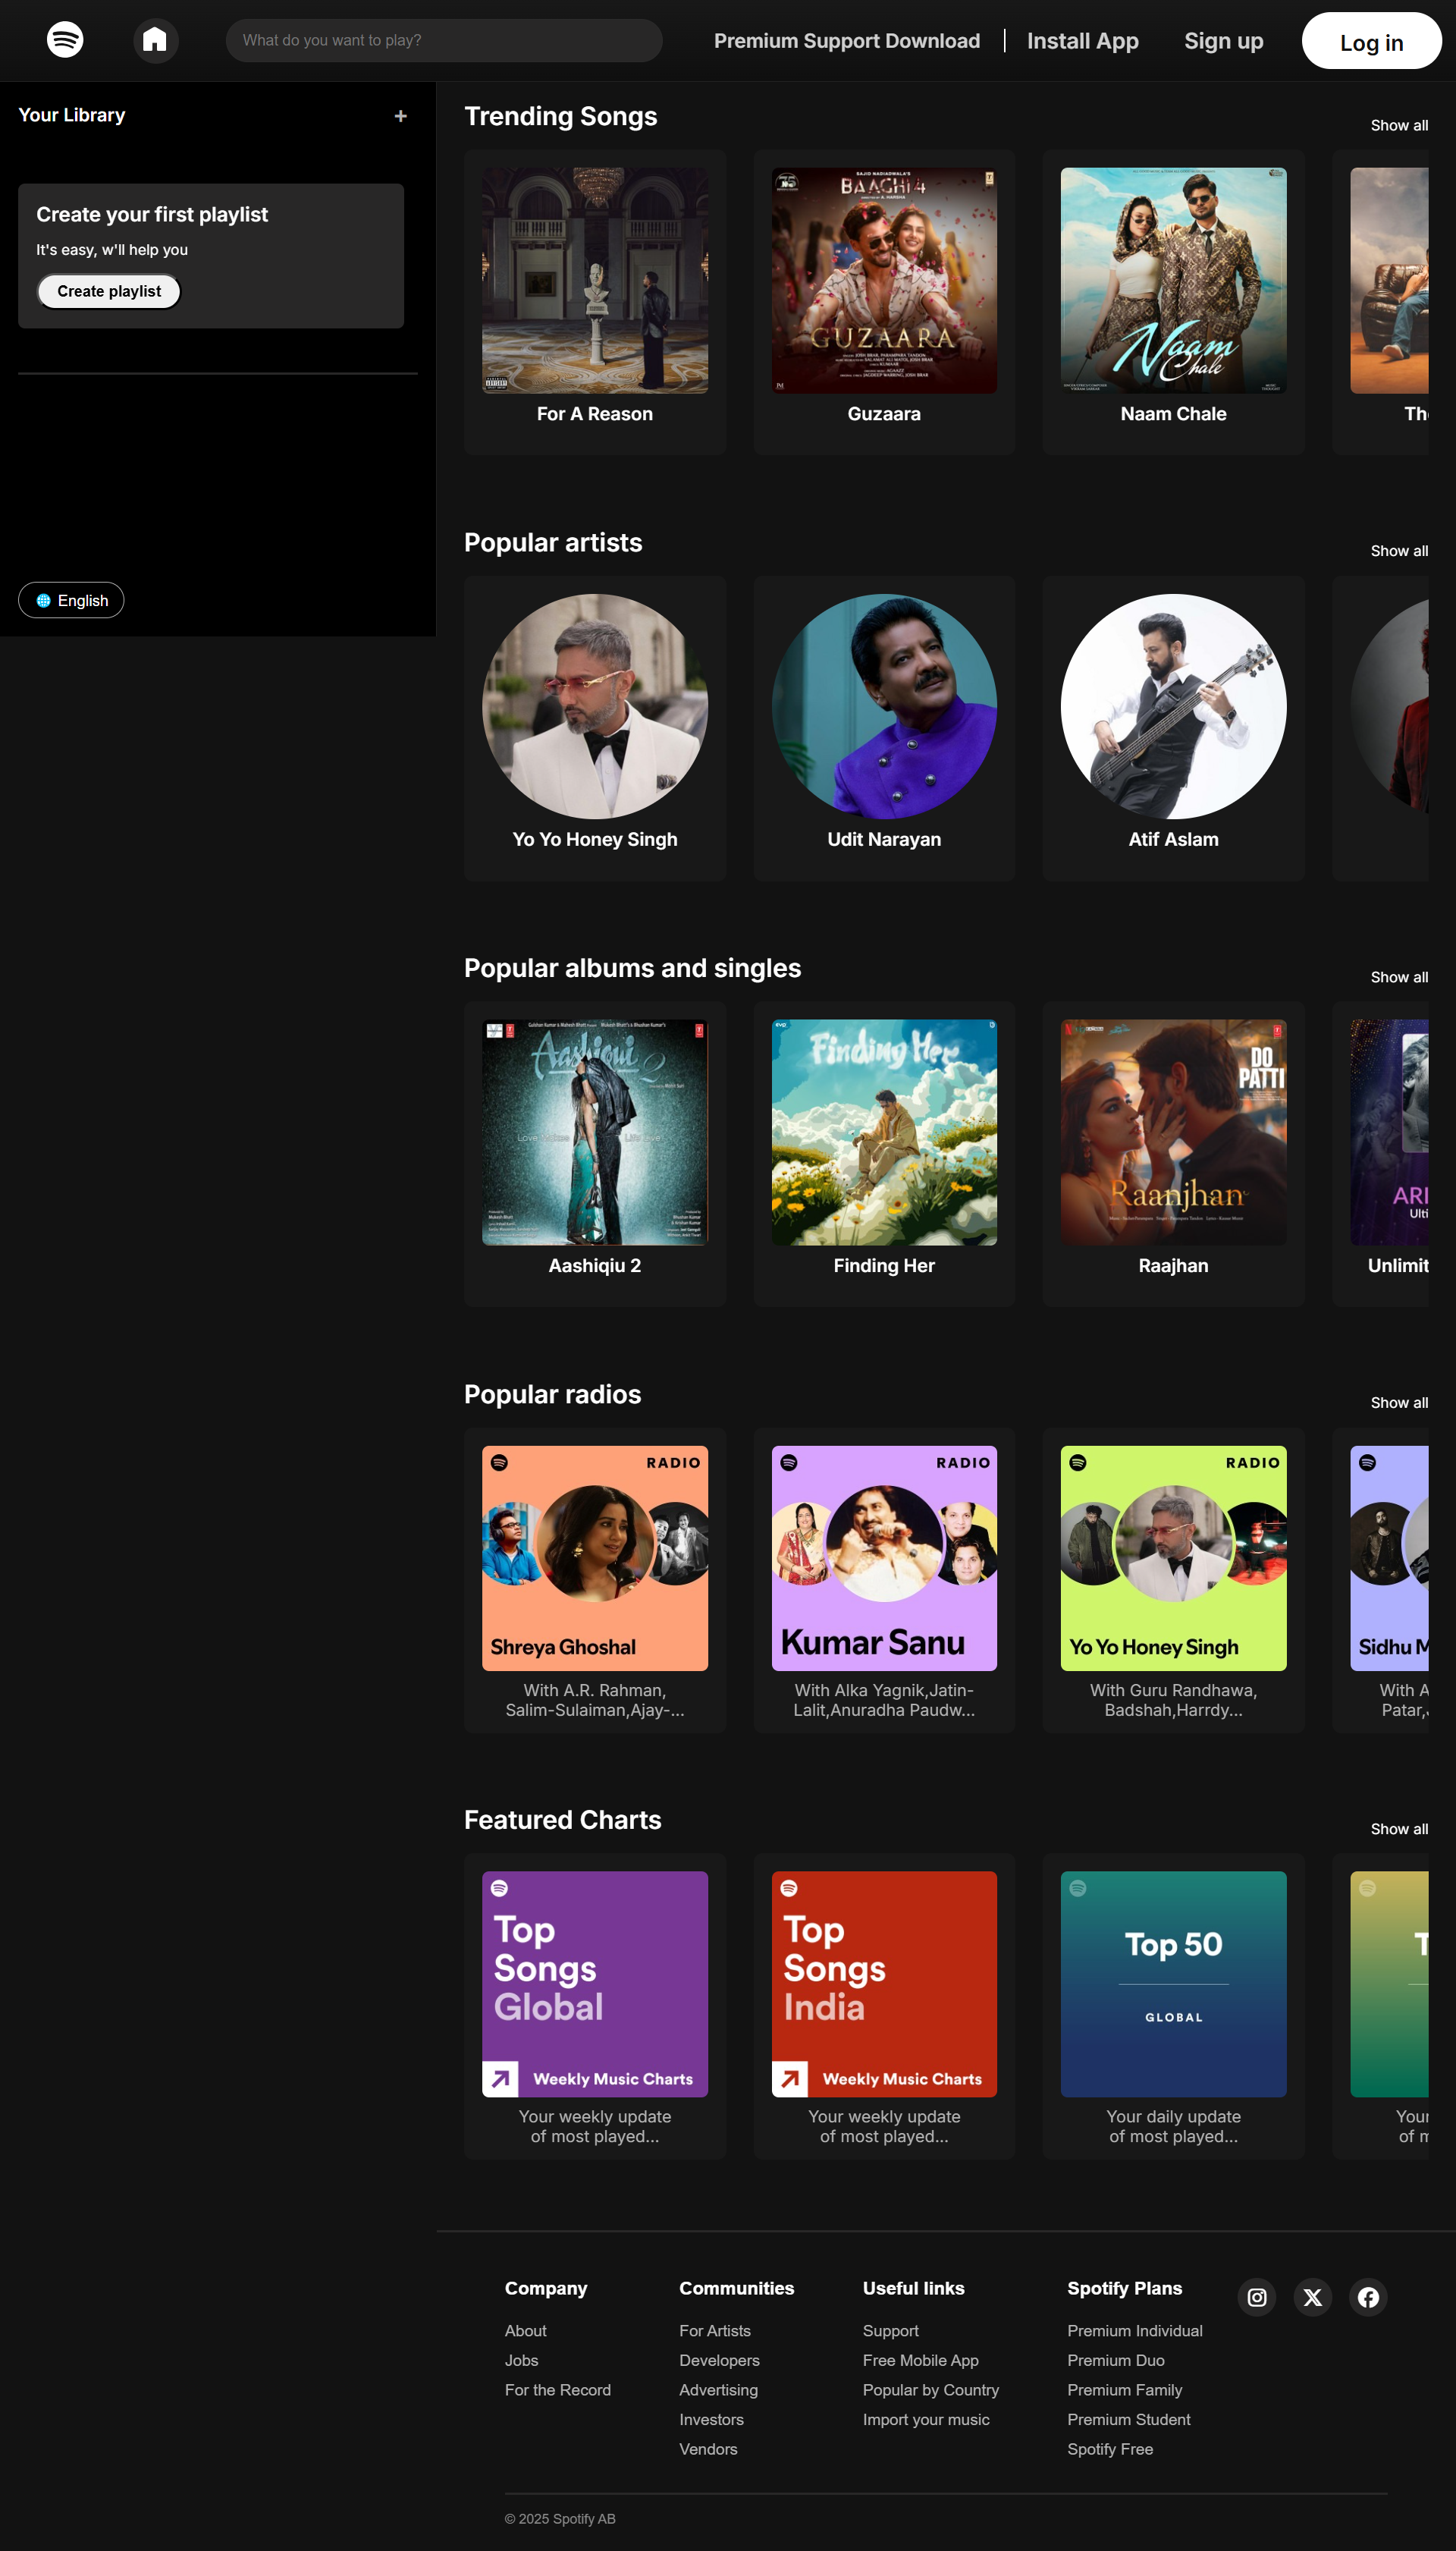Image resolution: width=1456 pixels, height=2551 pixels.
Task: Click the Create playlist button
Action: click(x=109, y=291)
